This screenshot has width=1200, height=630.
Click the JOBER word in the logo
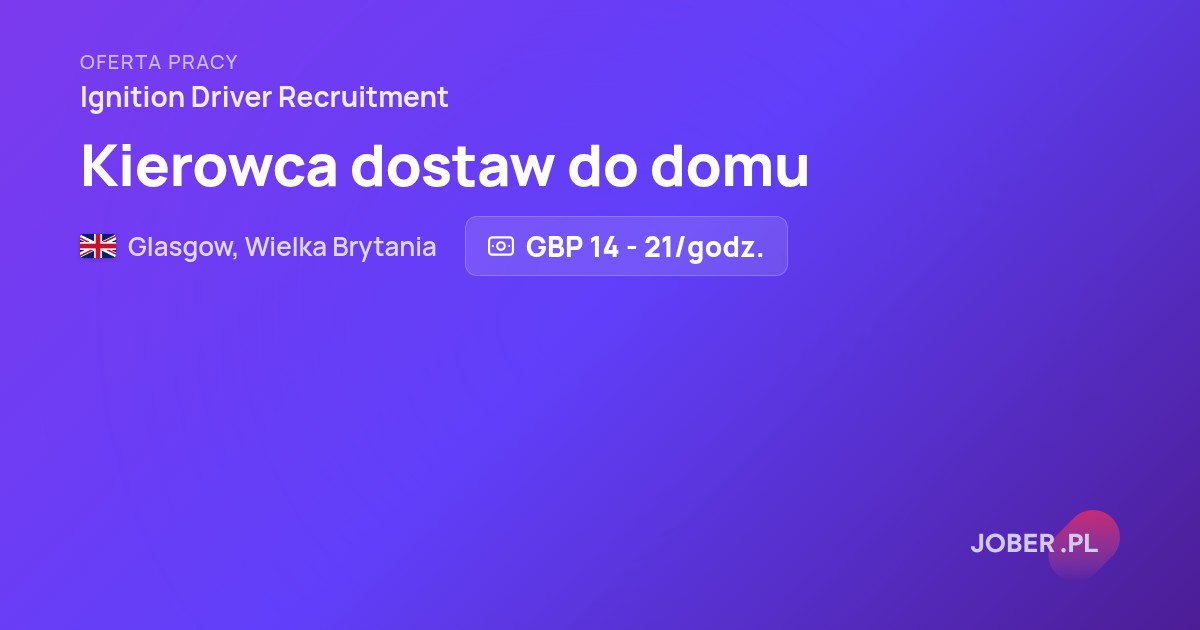[1013, 544]
